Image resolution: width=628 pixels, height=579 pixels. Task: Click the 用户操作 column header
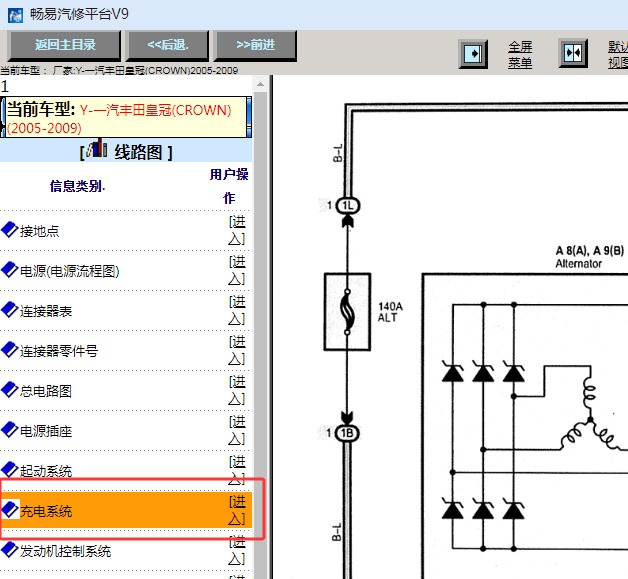pyautogui.click(x=229, y=186)
